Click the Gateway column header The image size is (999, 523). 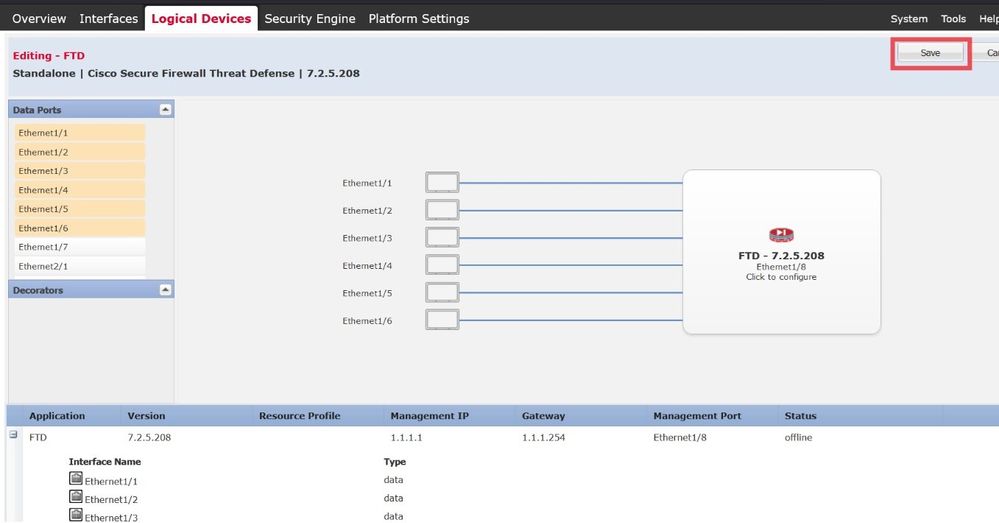tap(543, 415)
